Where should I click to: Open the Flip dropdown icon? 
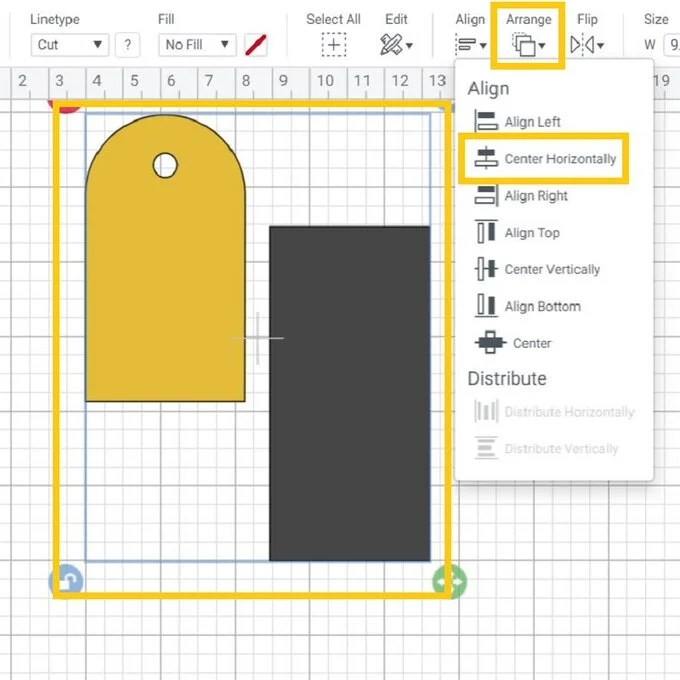pyautogui.click(x=587, y=45)
